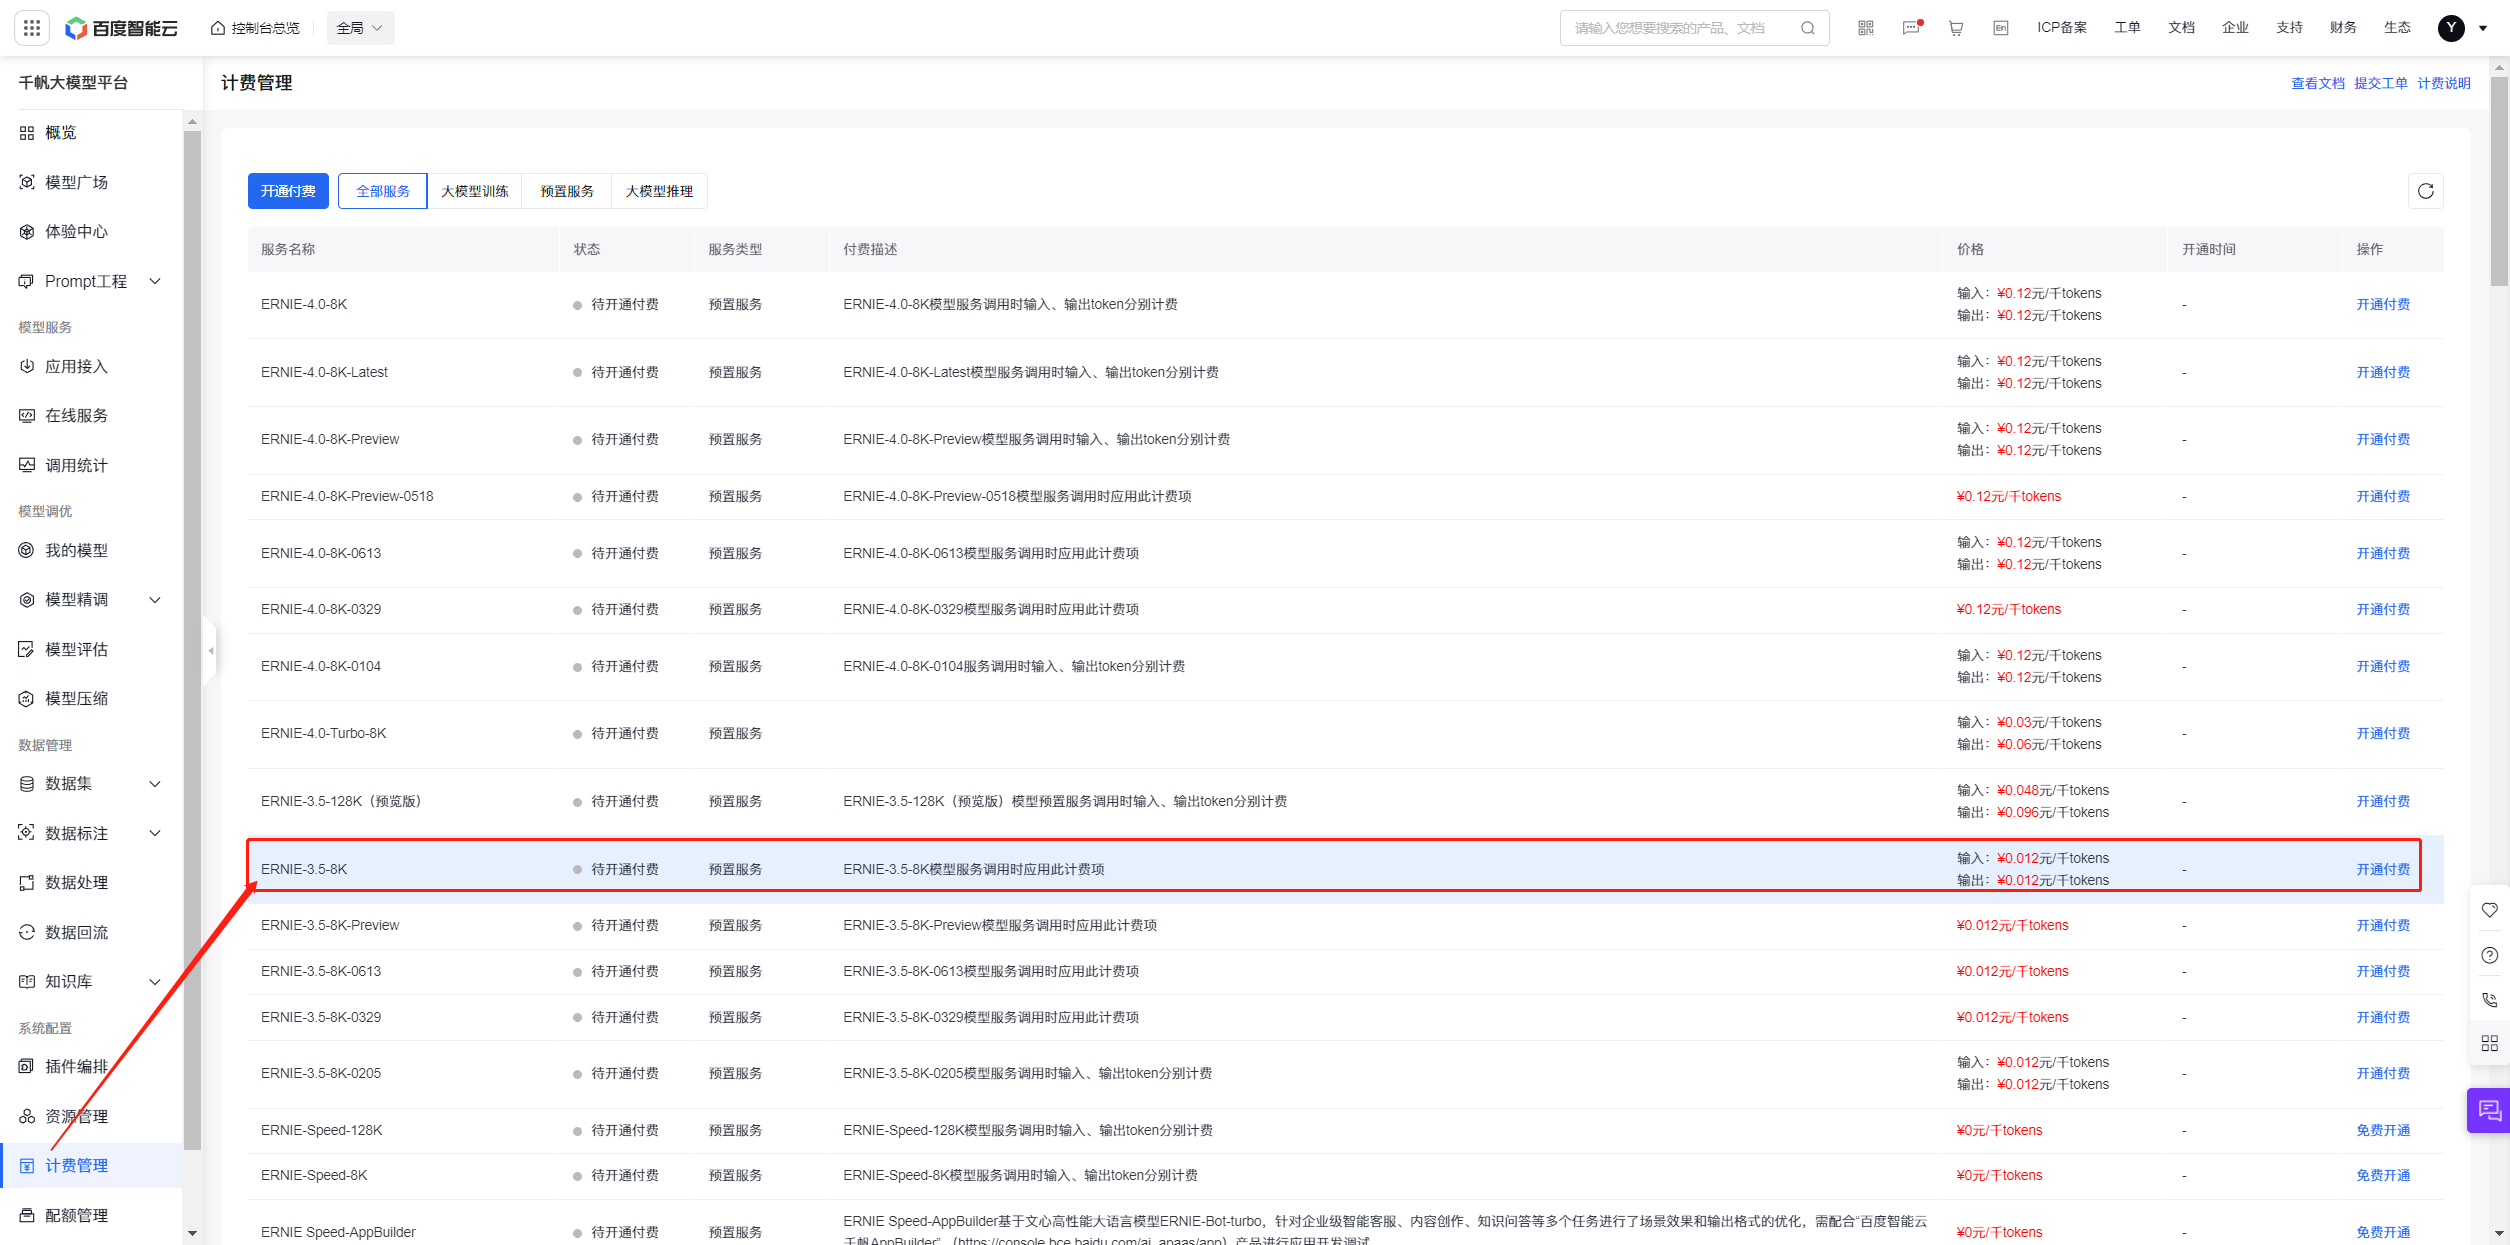Click the page vertical scrollbar
Viewport: 2510px width, 1245px height.
pos(2499,180)
